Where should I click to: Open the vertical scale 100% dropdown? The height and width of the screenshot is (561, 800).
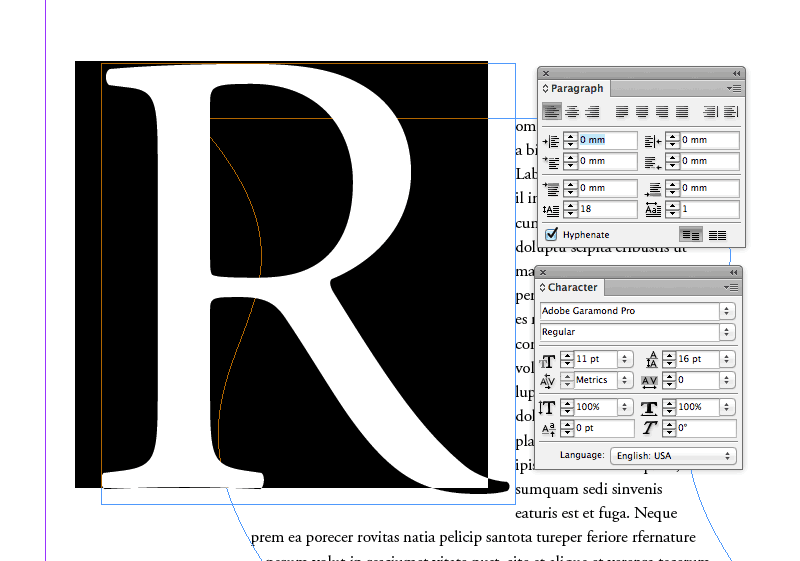pos(624,407)
